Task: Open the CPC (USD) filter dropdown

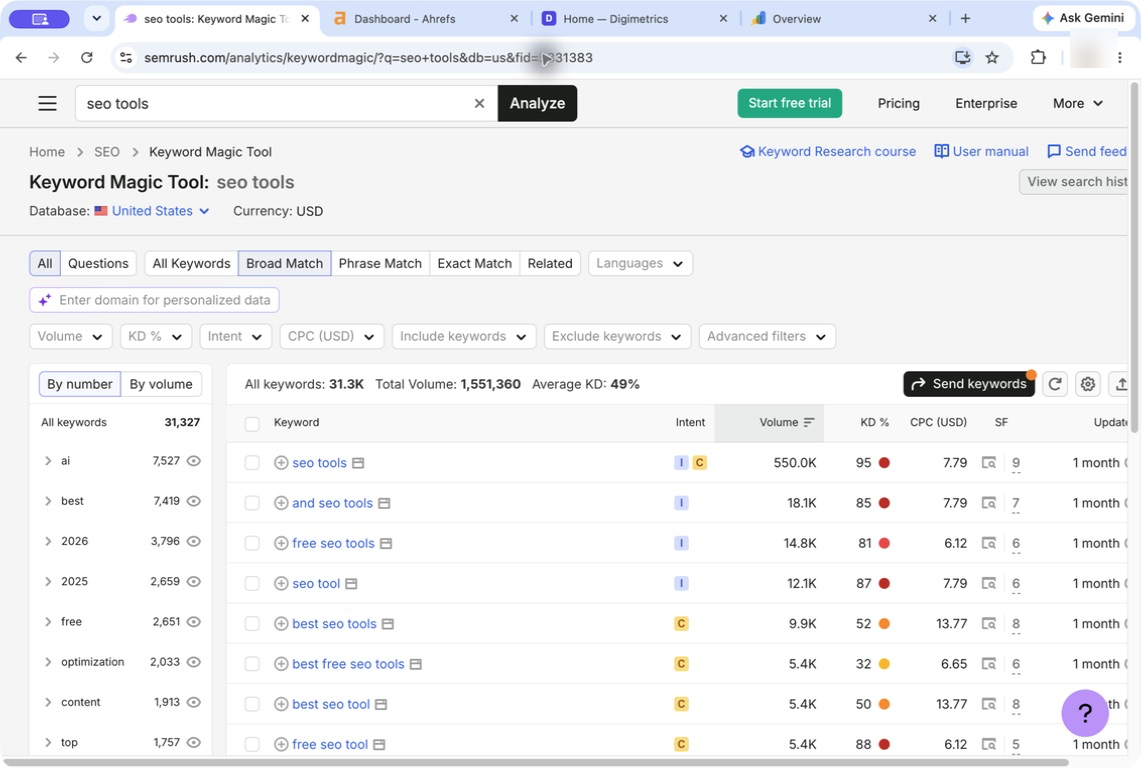Action: (x=331, y=336)
